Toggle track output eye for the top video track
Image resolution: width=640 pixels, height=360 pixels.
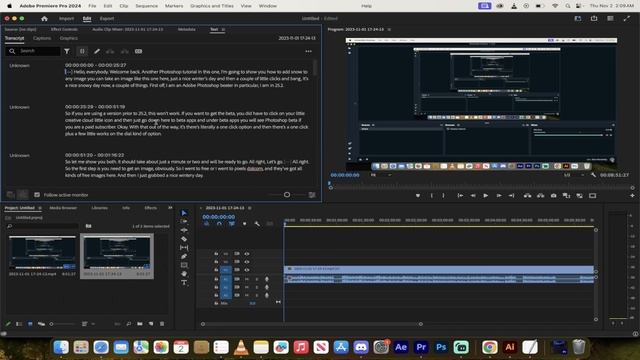(x=247, y=253)
